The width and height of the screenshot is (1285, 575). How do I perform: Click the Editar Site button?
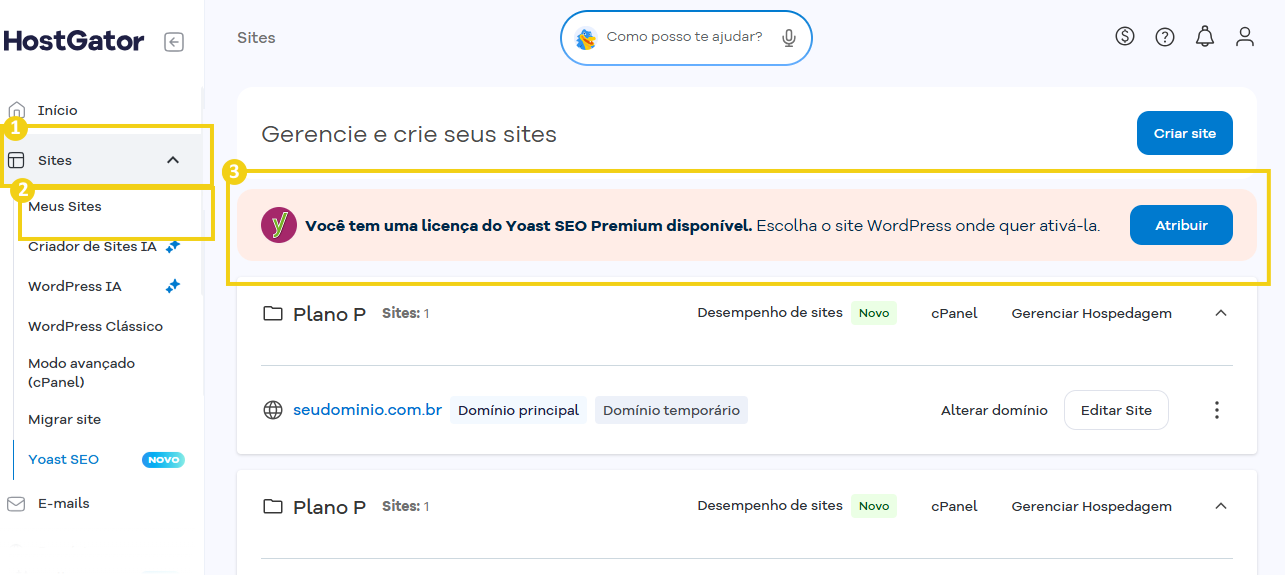click(x=1116, y=410)
